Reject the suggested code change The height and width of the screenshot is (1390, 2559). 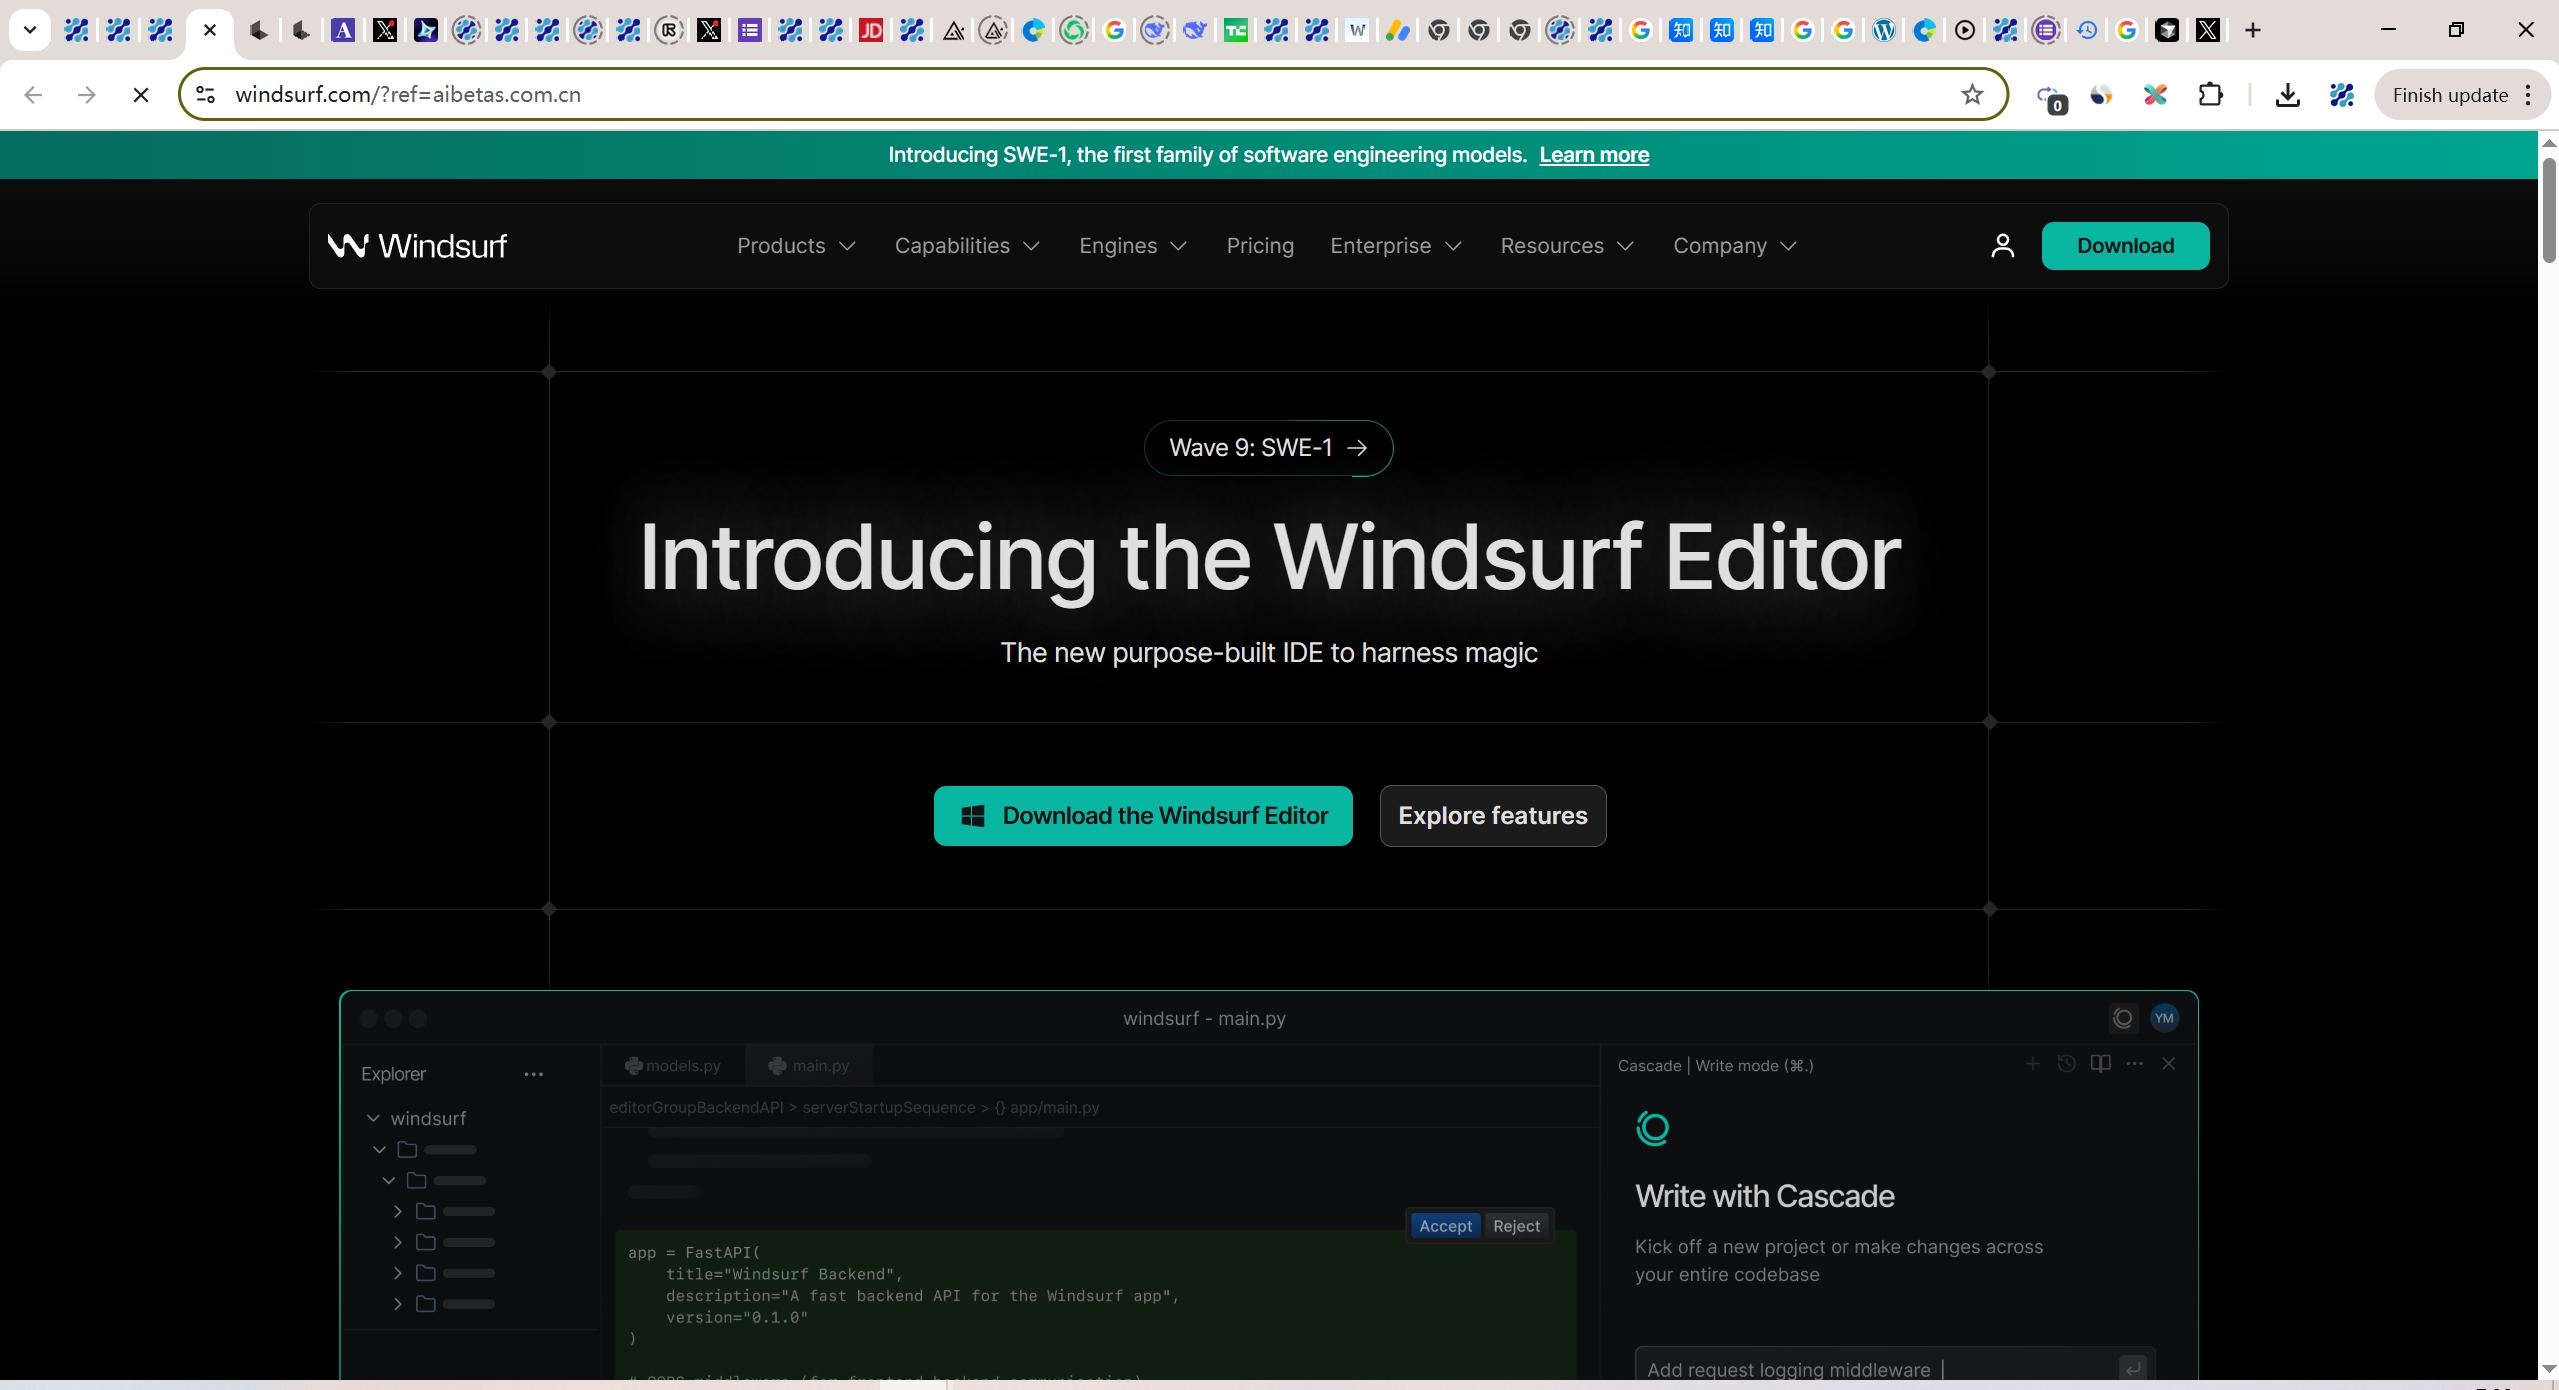tap(1516, 1226)
